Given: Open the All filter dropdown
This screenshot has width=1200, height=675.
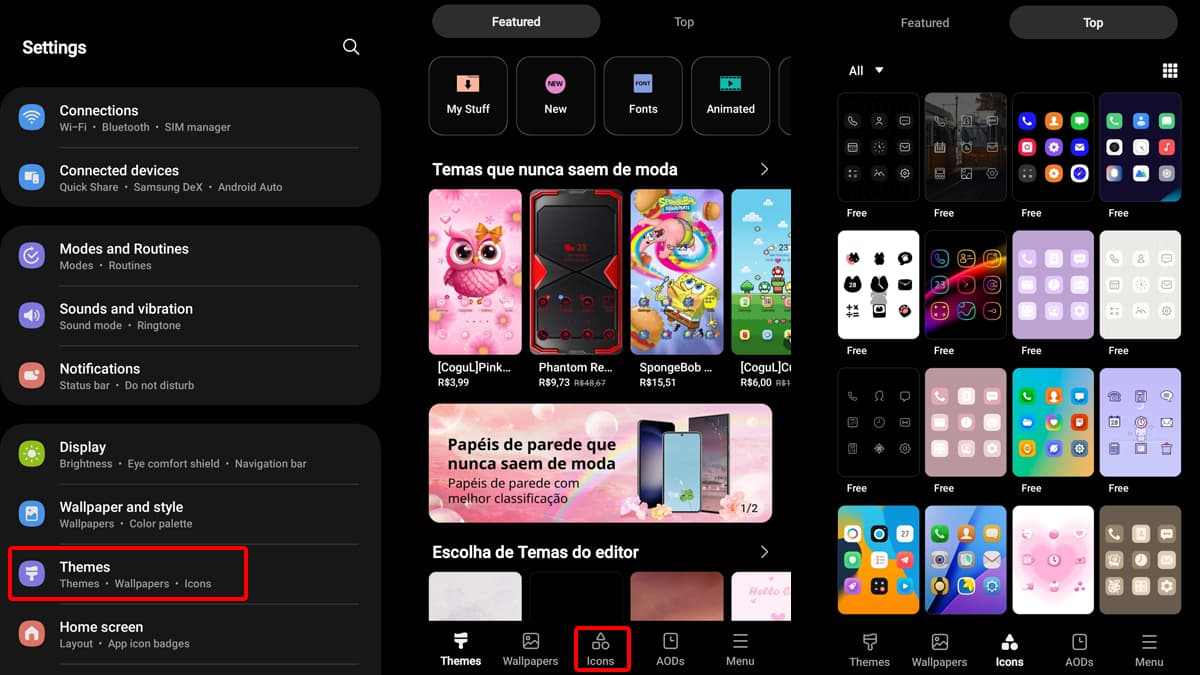Looking at the screenshot, I should [x=864, y=70].
